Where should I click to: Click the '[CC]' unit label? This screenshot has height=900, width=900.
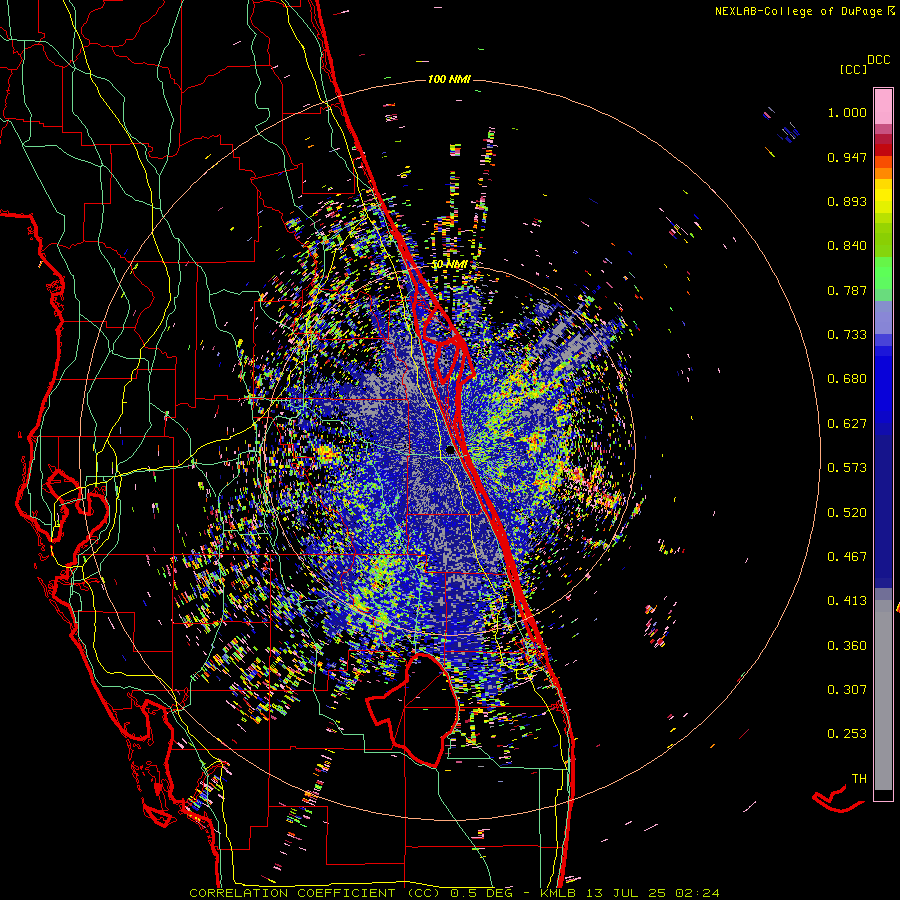pos(854,69)
